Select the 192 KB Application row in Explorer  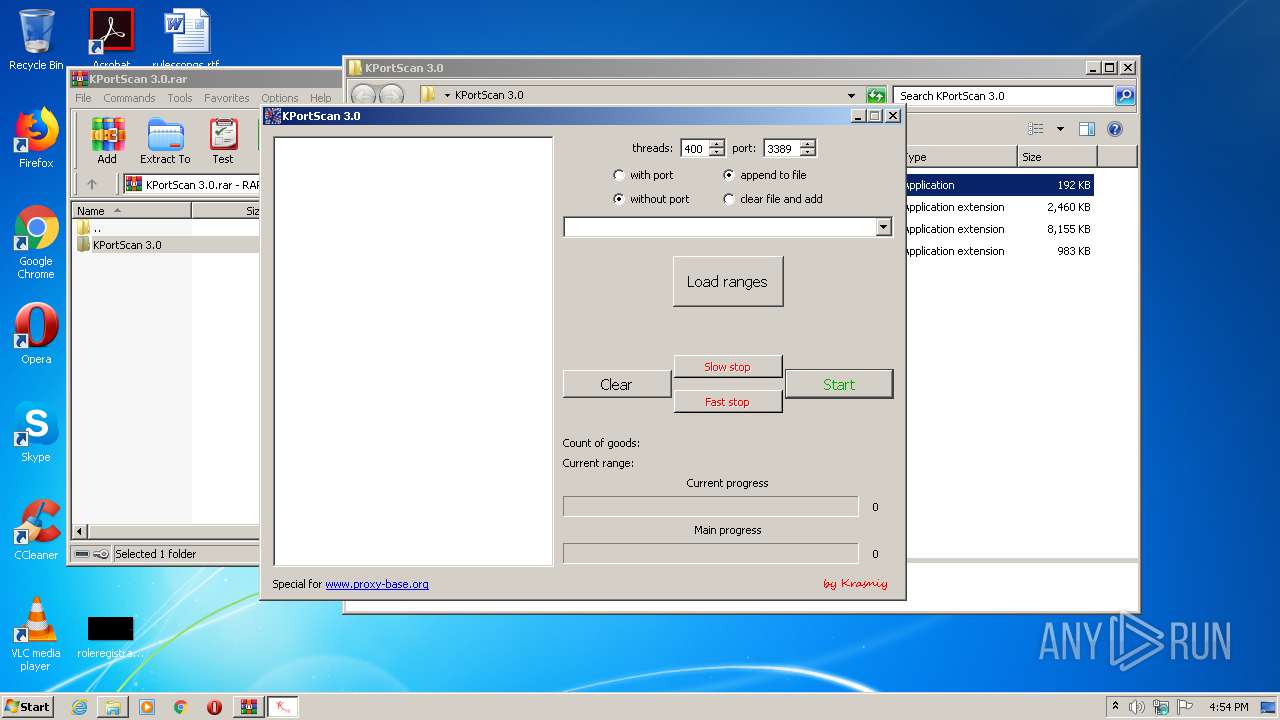point(998,185)
